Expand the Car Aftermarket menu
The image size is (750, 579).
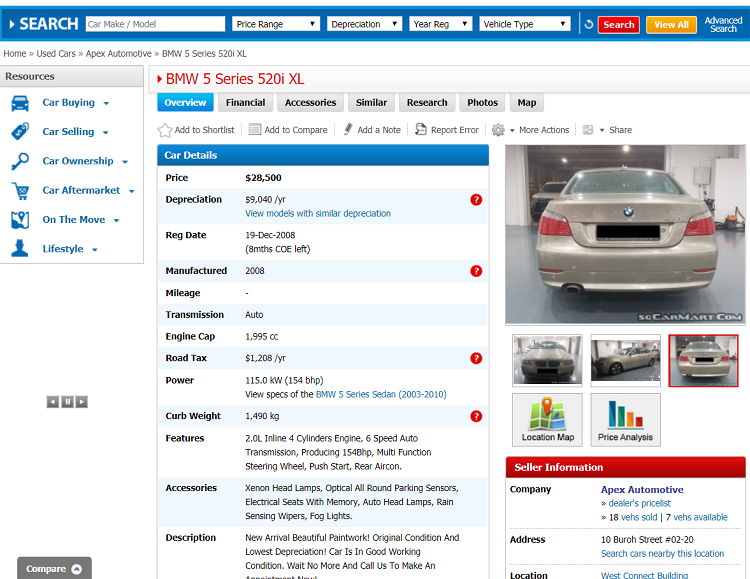coord(132,191)
